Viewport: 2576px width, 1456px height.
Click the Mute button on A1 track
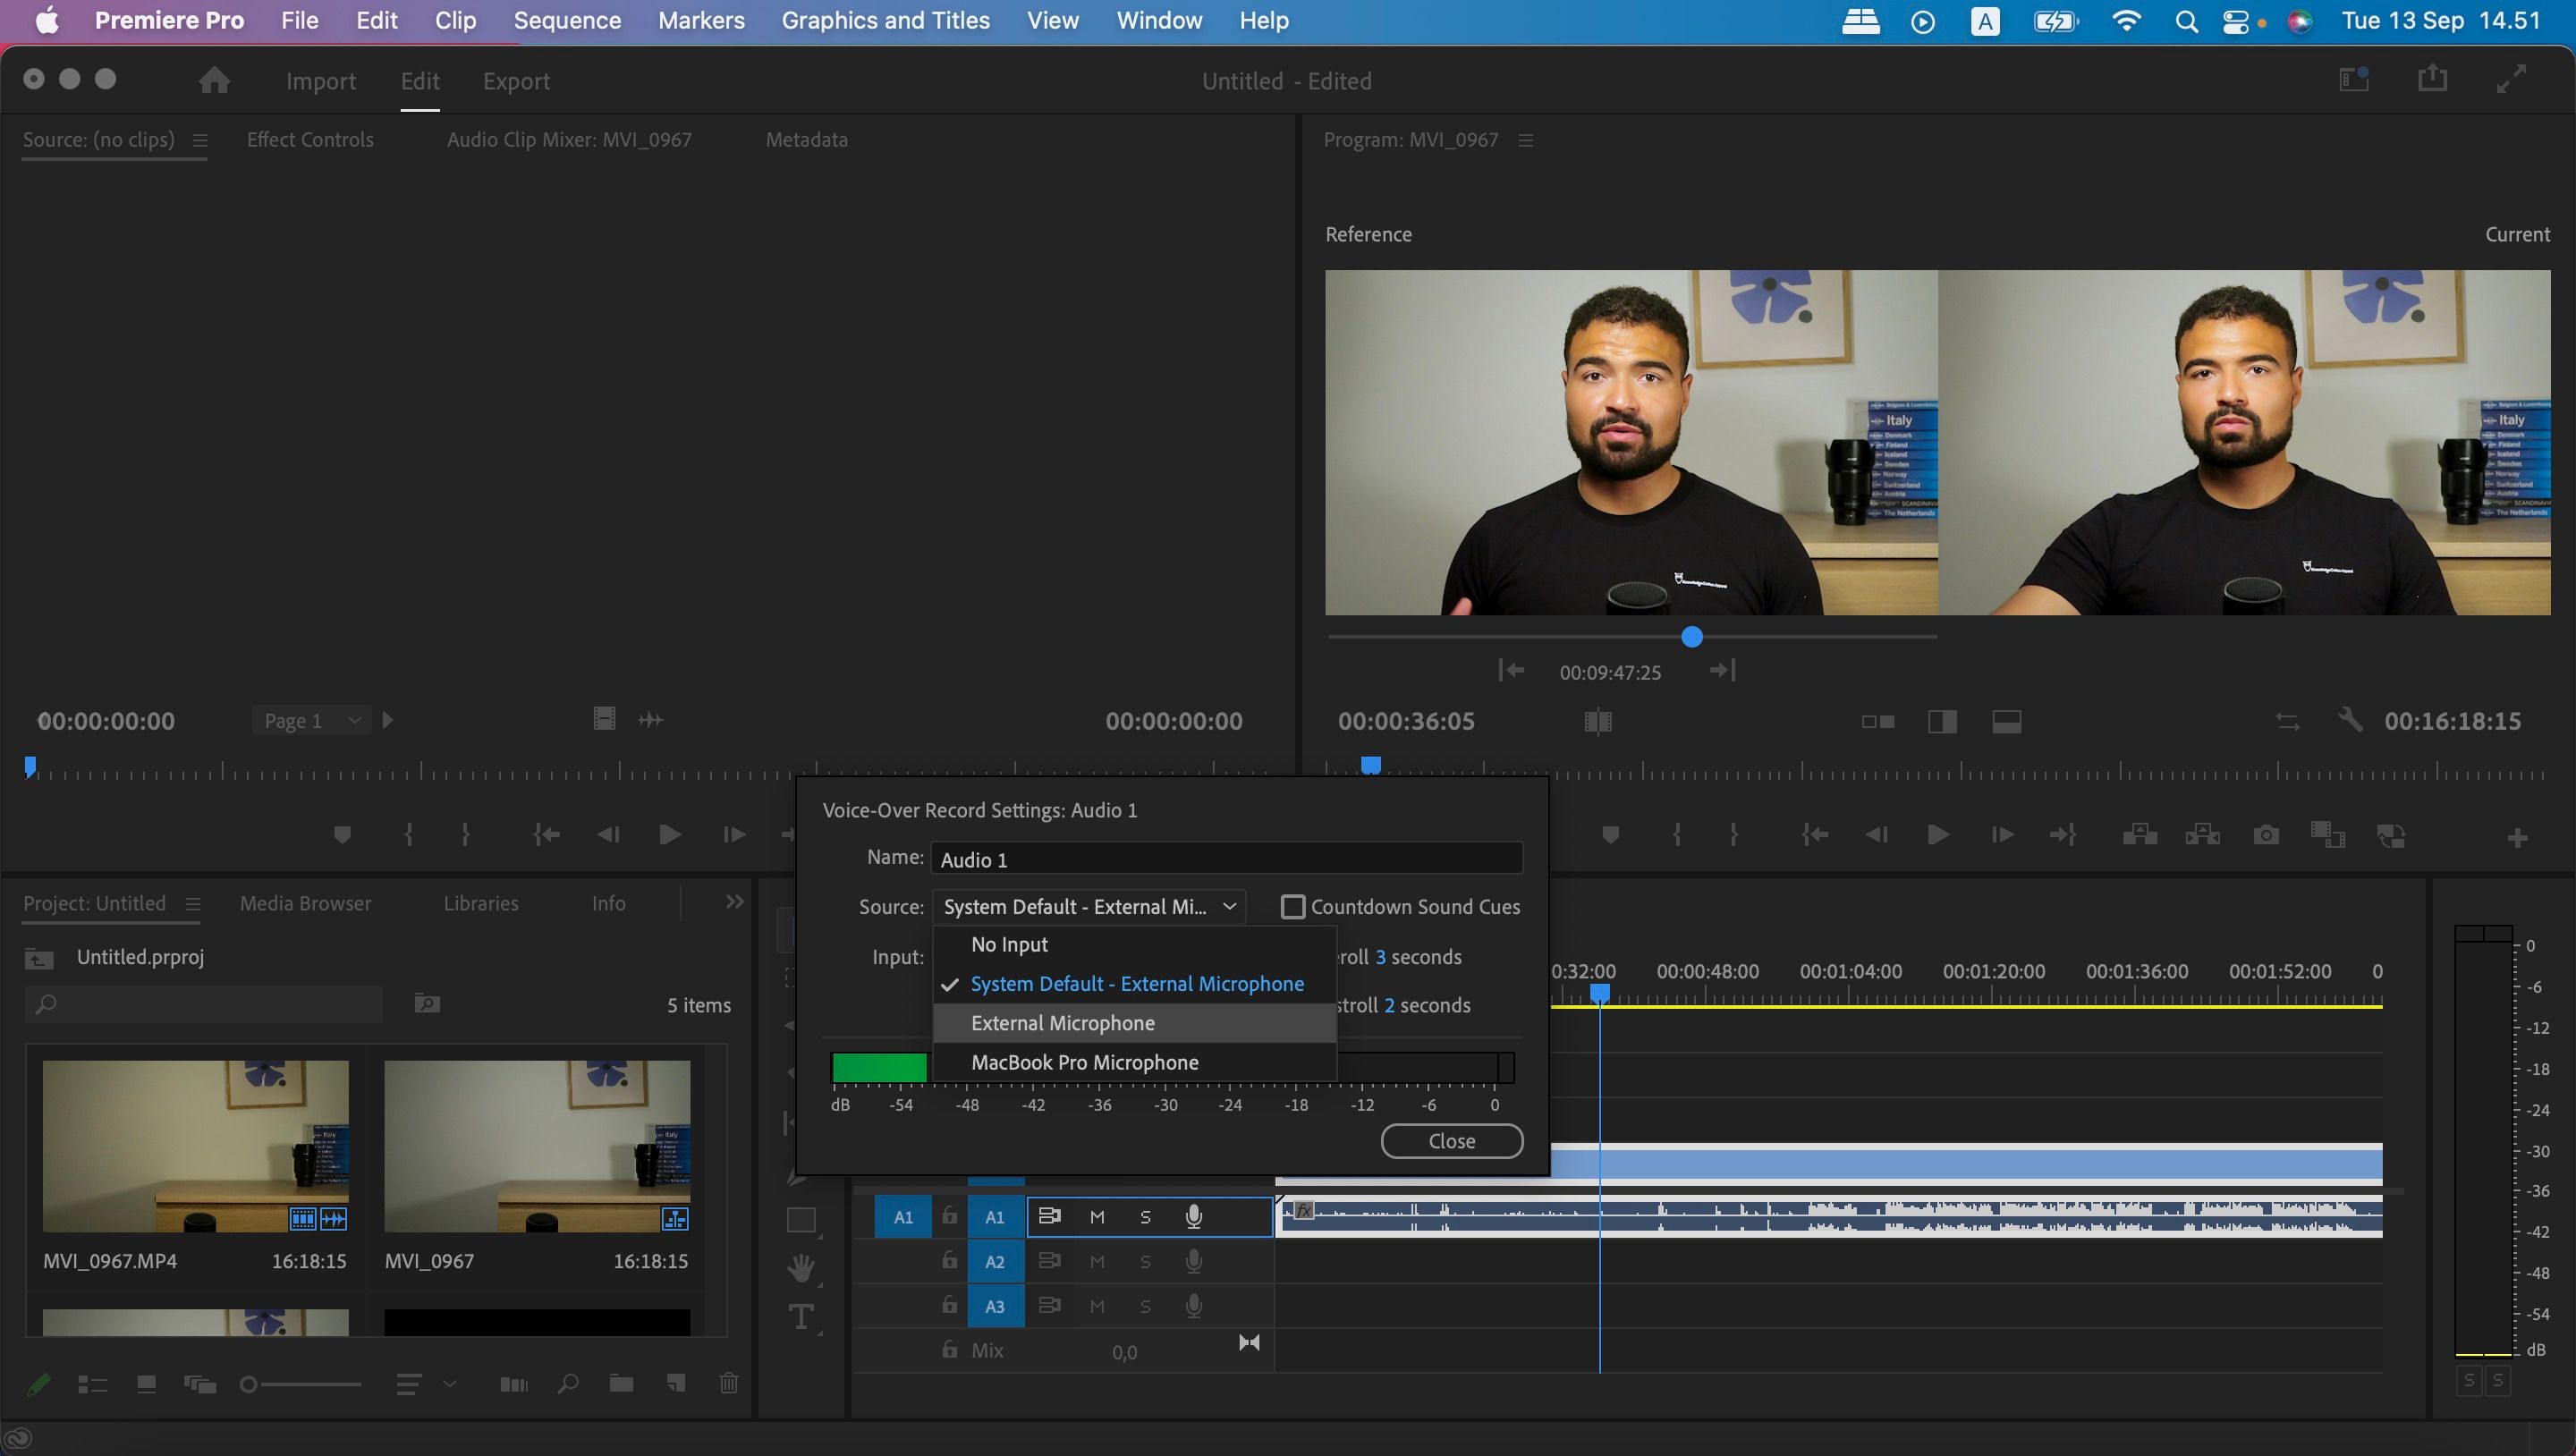pos(1095,1215)
